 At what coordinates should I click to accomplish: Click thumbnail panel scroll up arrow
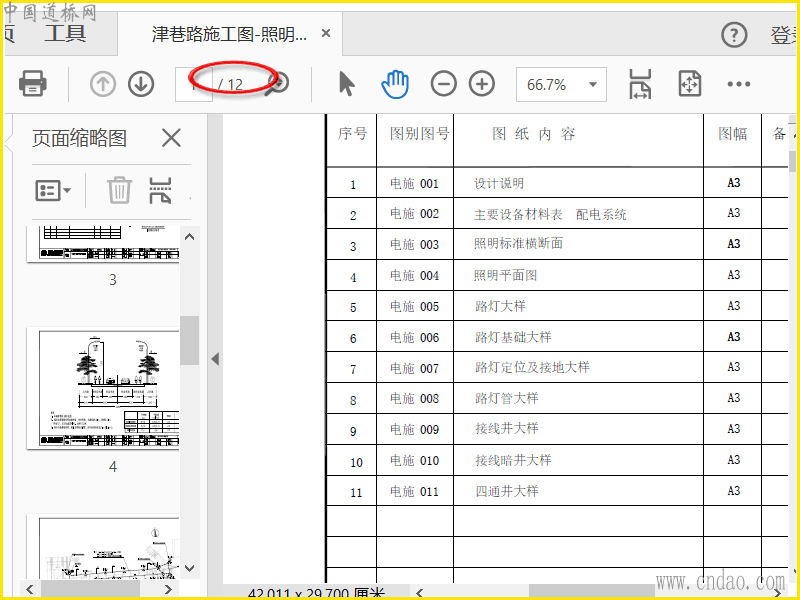click(189, 237)
